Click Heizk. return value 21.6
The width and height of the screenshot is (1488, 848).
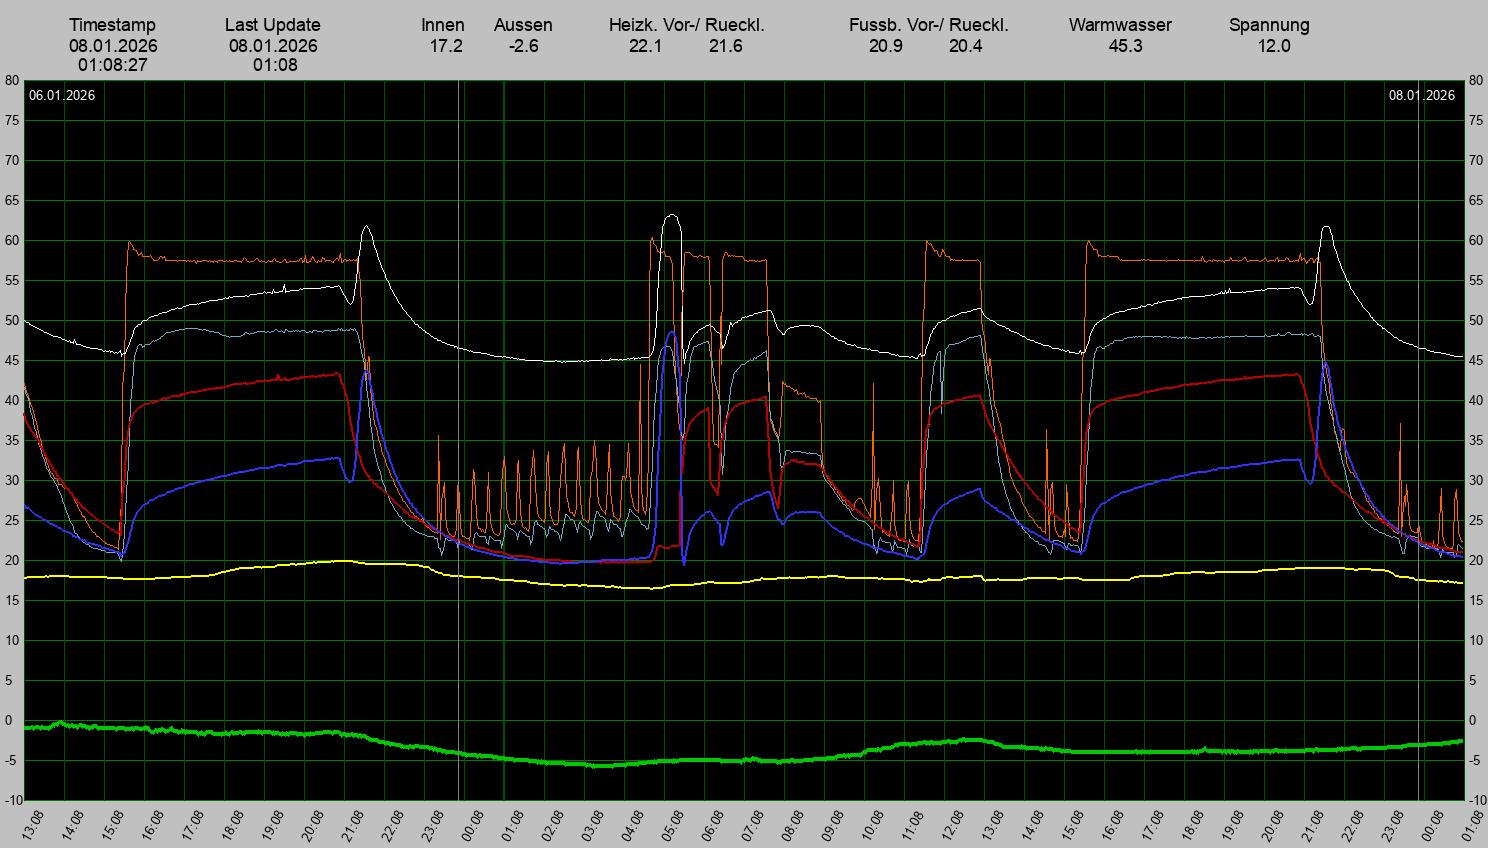[725, 46]
